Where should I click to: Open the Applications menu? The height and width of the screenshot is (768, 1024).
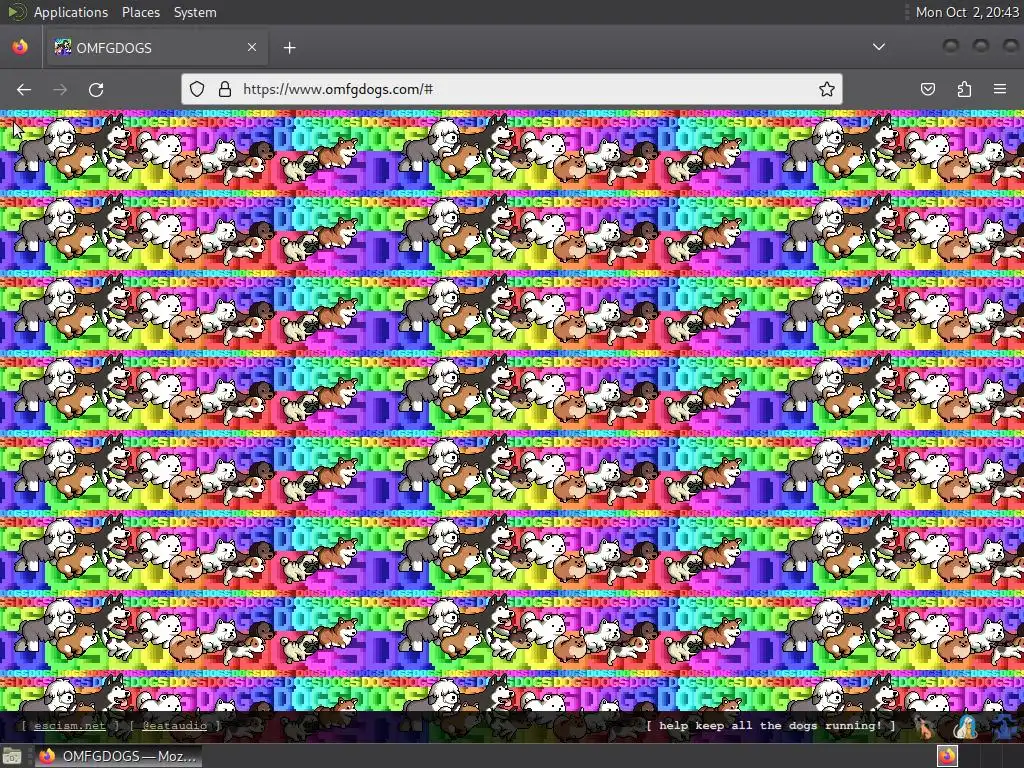pos(71,12)
